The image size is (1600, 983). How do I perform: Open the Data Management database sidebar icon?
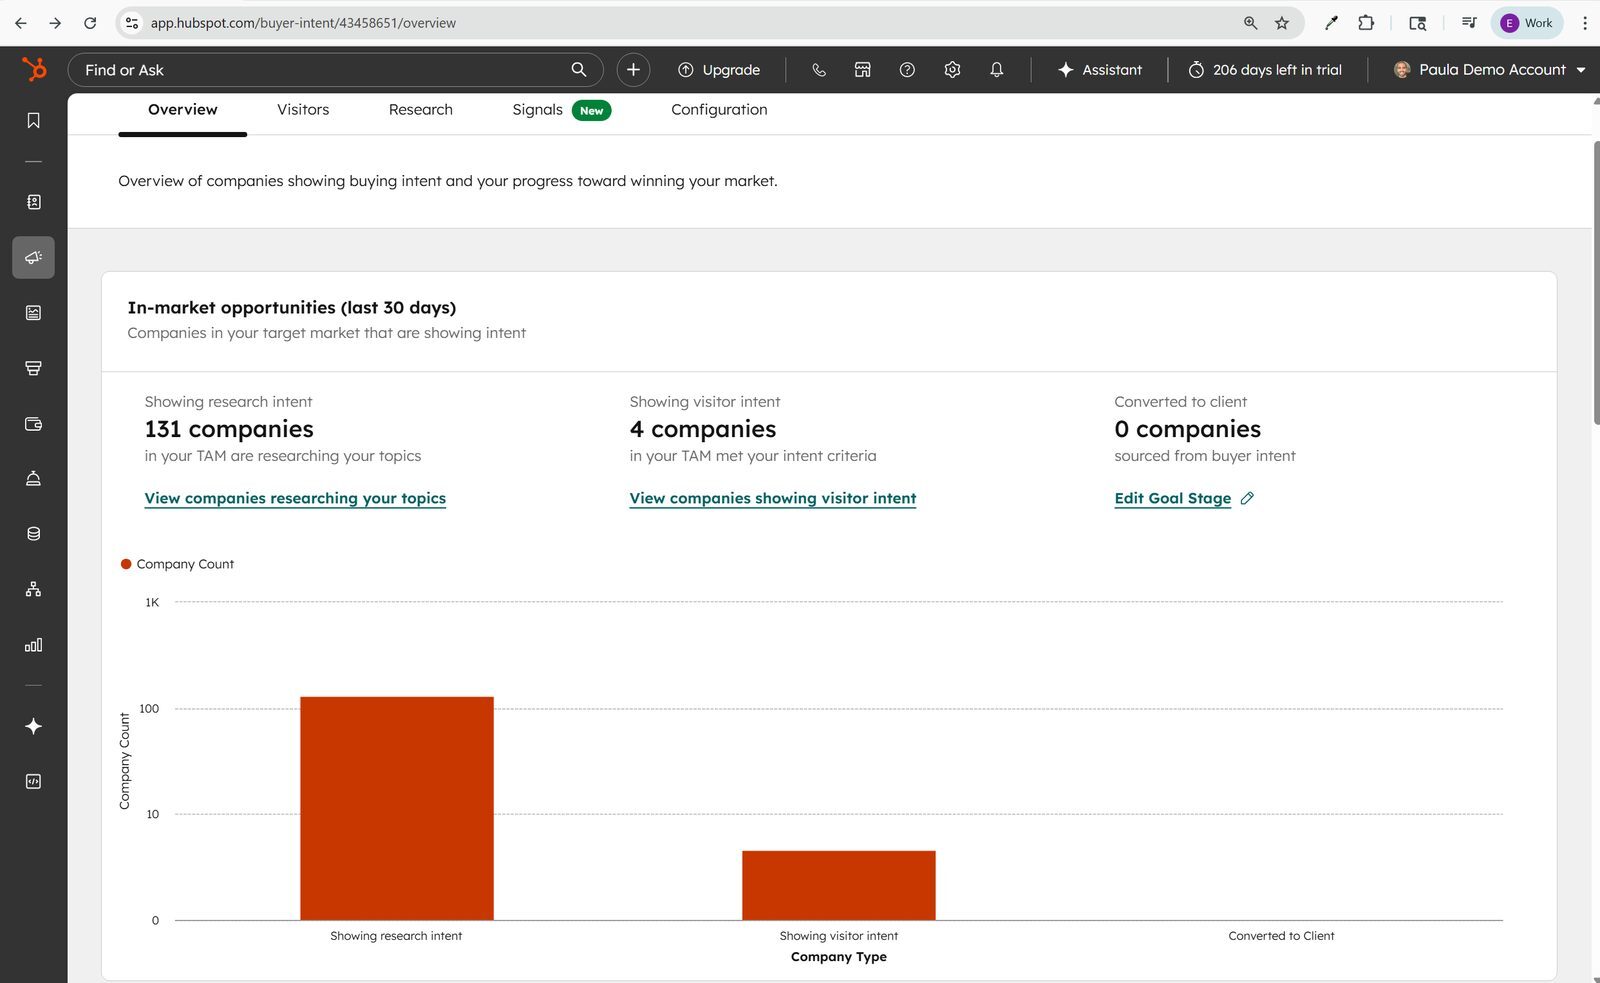pos(33,534)
